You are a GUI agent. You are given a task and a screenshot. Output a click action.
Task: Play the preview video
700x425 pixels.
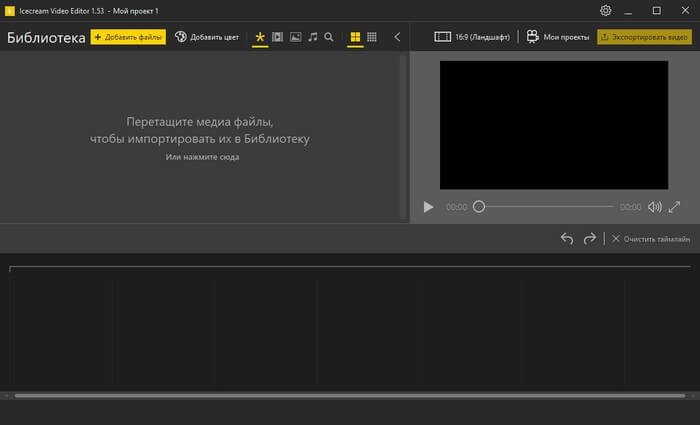click(429, 207)
